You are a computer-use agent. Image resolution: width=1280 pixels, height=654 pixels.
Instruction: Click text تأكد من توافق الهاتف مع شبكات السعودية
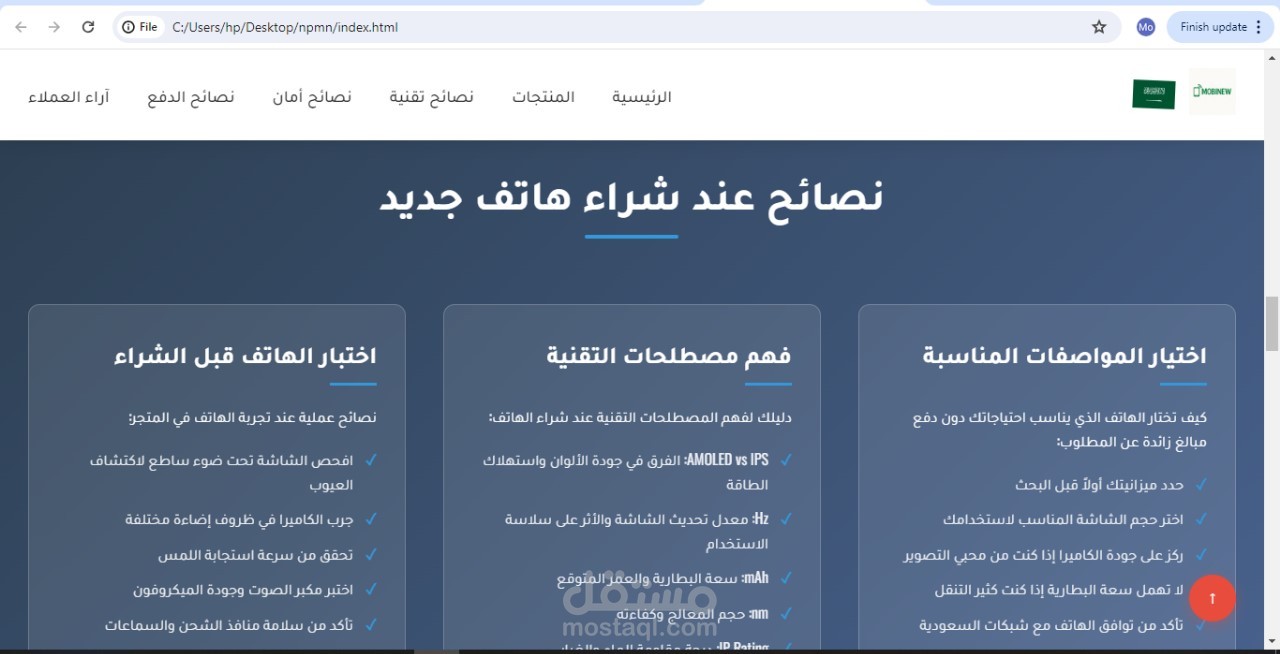(x=1052, y=625)
